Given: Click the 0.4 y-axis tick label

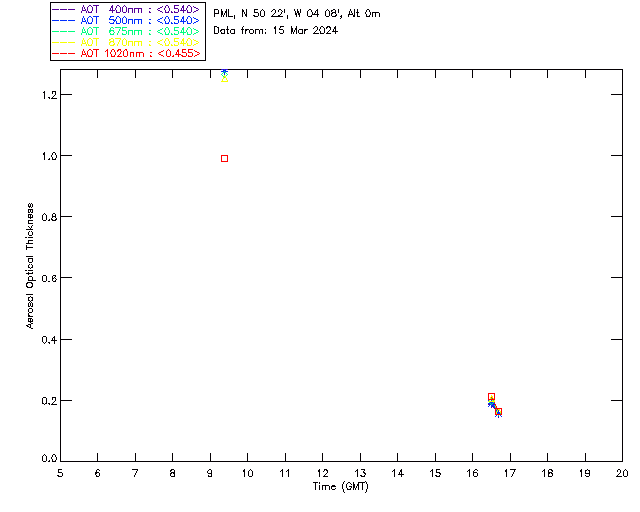Looking at the screenshot, I should [49, 340].
